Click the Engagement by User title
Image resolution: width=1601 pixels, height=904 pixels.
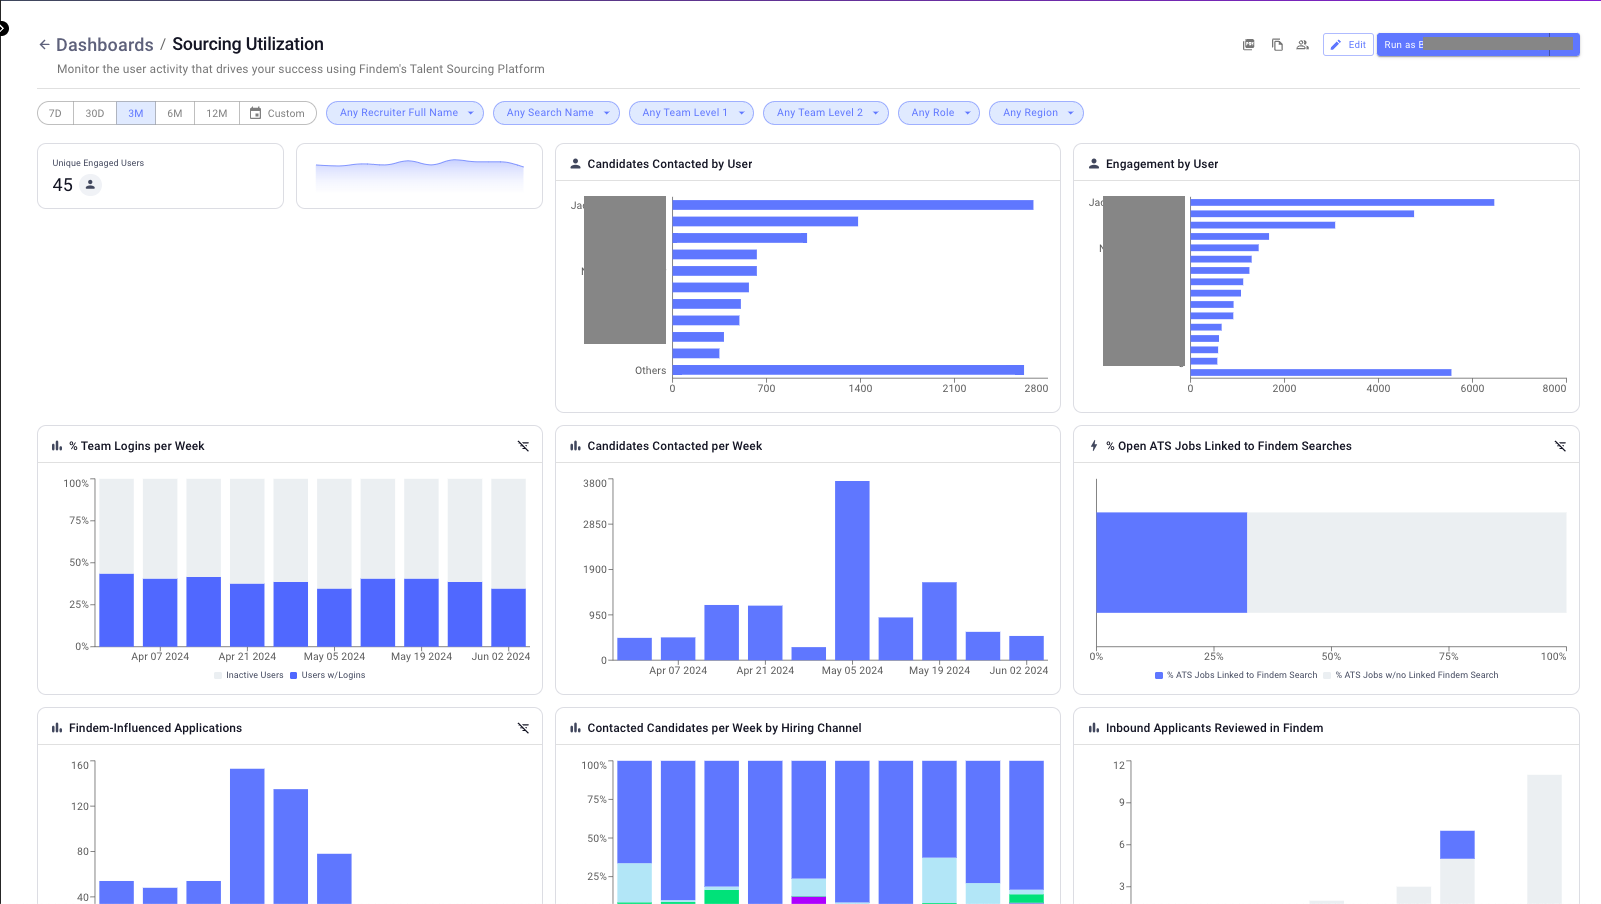tap(1162, 164)
